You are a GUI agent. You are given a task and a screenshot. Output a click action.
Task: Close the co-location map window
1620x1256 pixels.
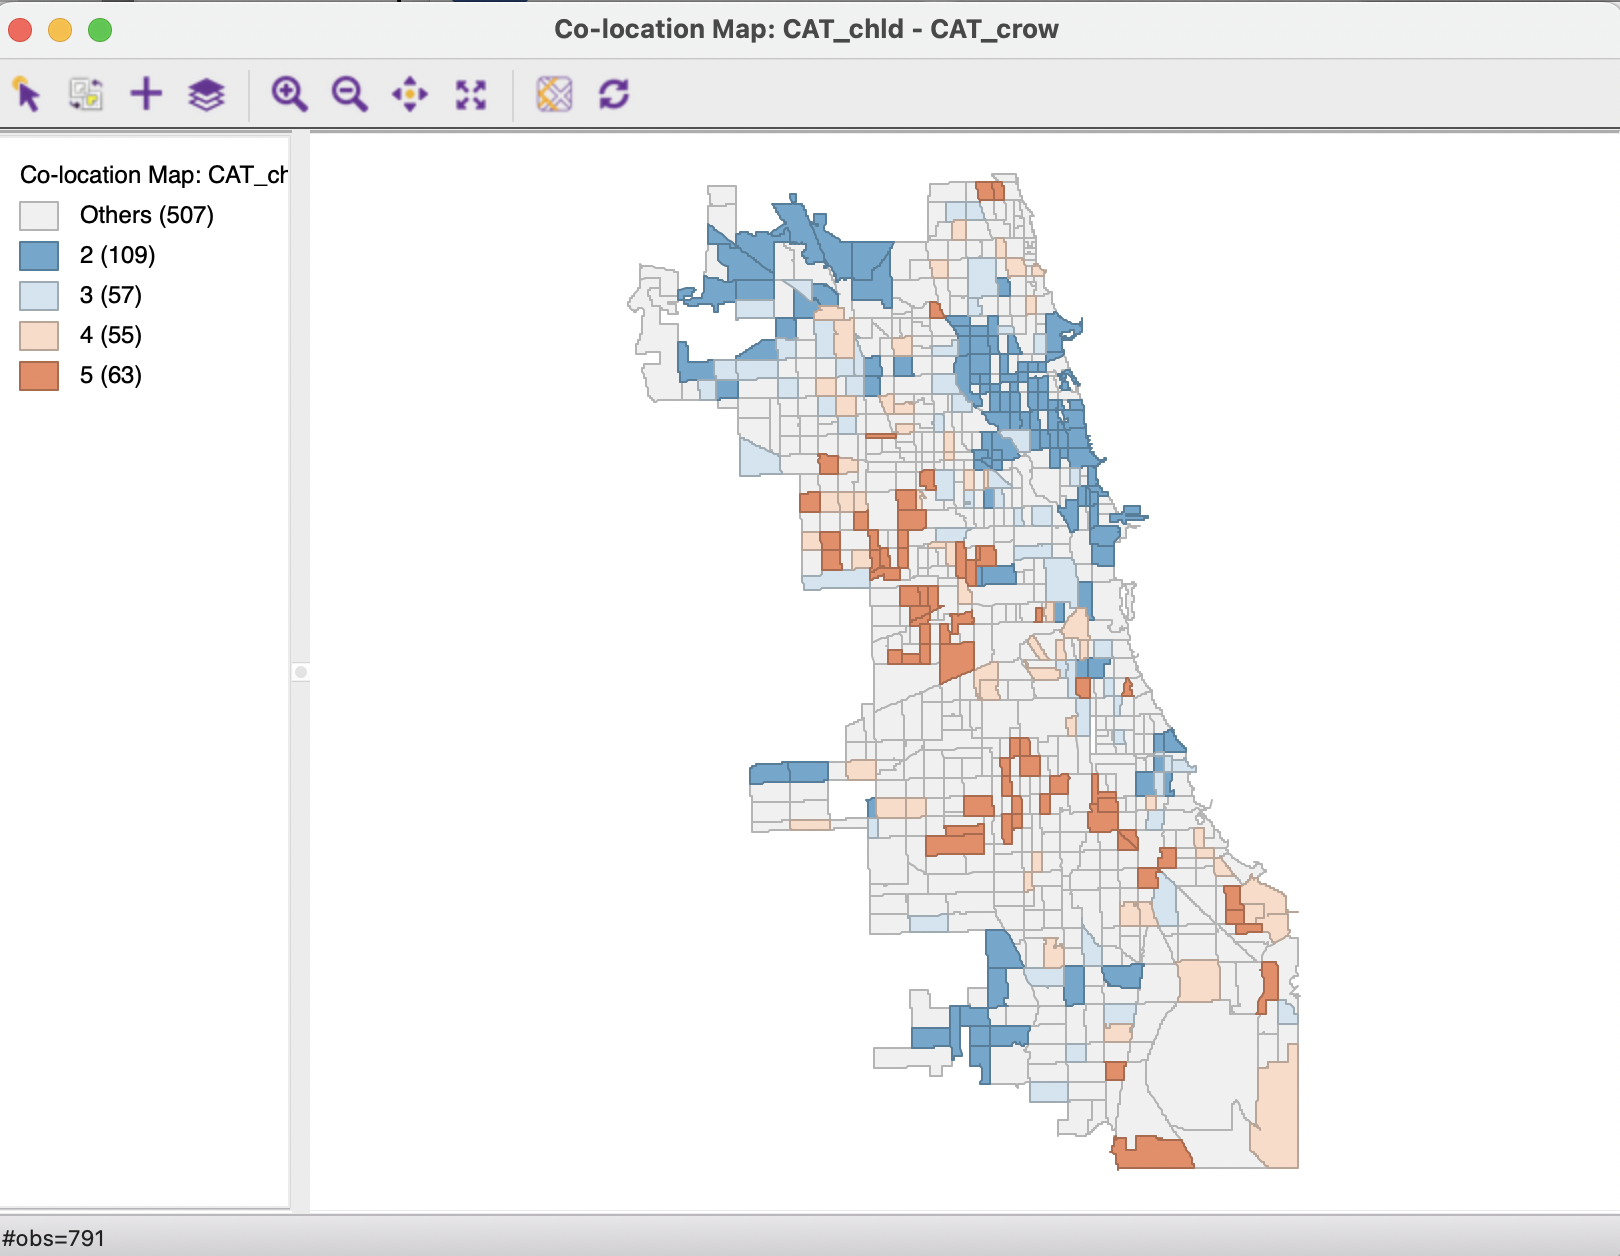point(20,30)
